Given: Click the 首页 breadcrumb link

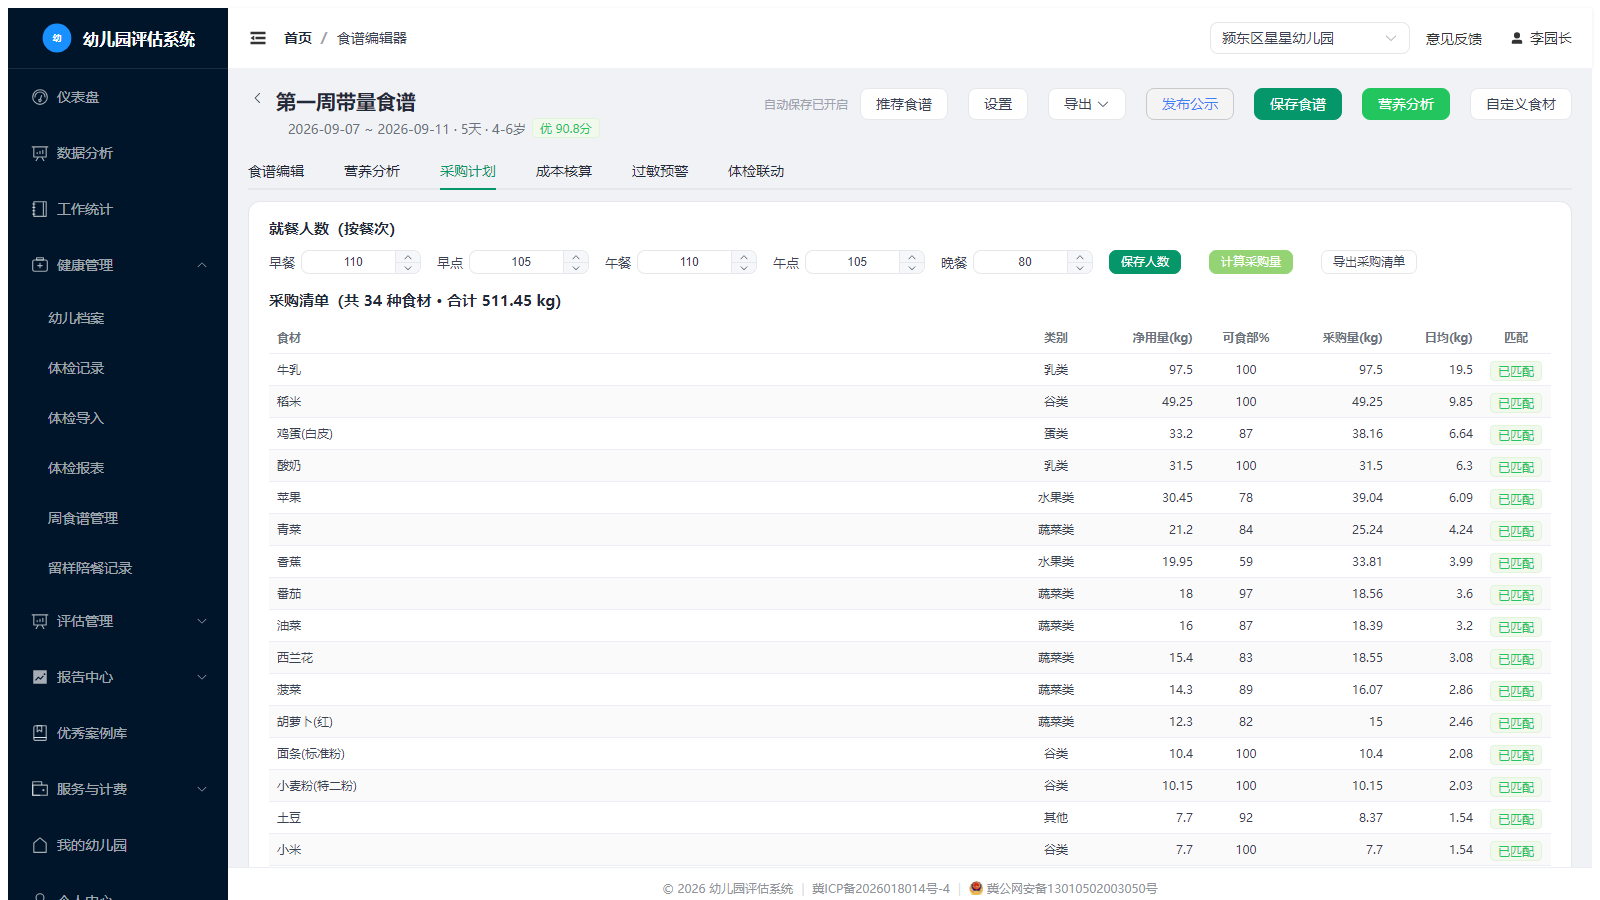Looking at the screenshot, I should (298, 38).
